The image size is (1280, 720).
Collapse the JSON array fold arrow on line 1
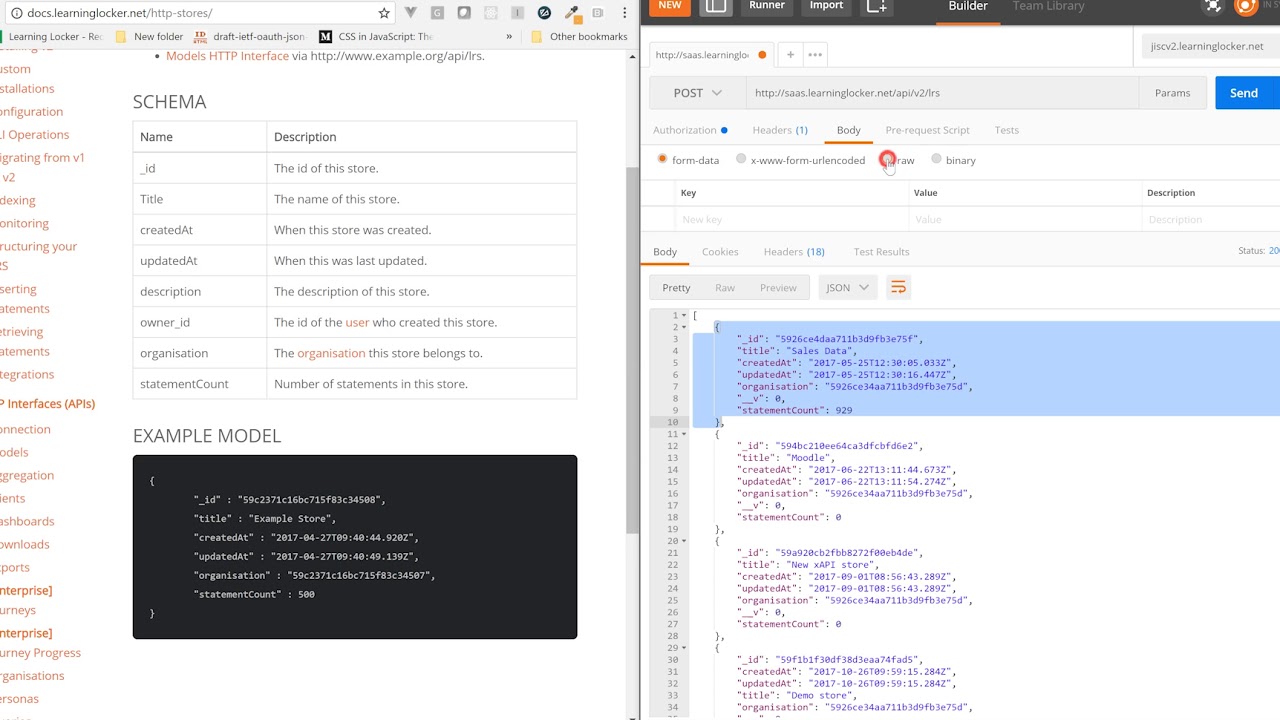coord(683,316)
